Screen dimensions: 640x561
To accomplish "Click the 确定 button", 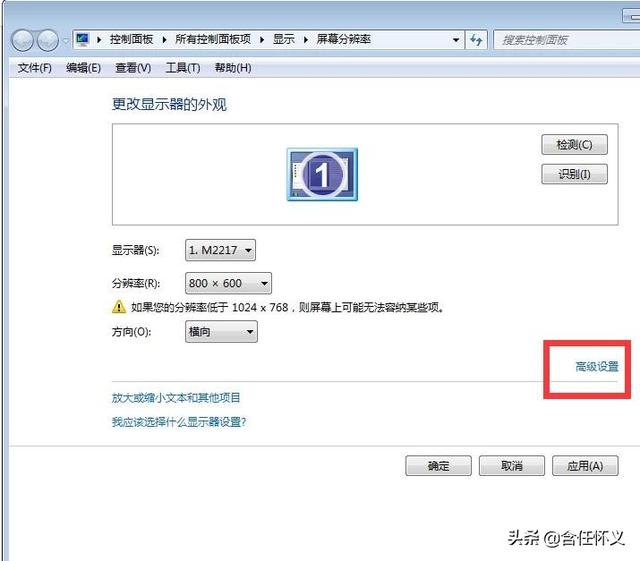I will pyautogui.click(x=438, y=466).
